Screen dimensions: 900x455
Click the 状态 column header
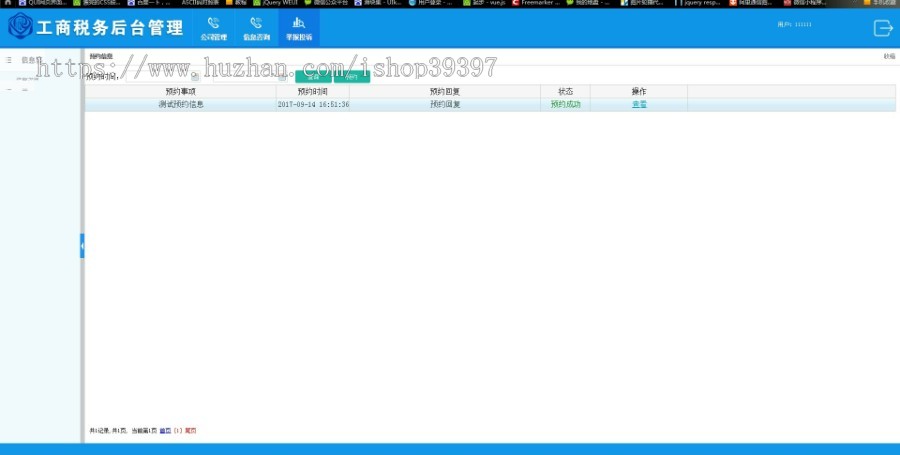pyautogui.click(x=565, y=91)
